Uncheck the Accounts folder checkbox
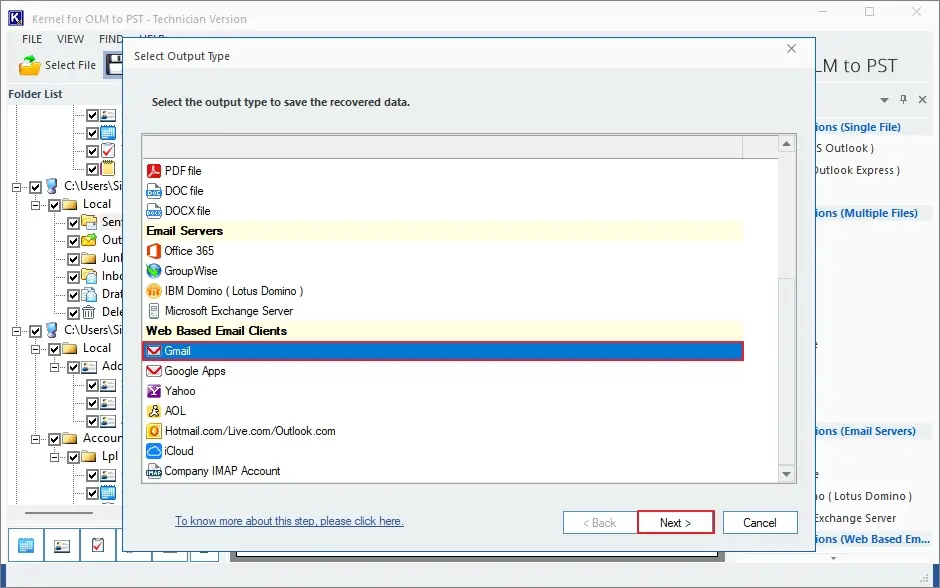Image resolution: width=940 pixels, height=588 pixels. click(55, 439)
